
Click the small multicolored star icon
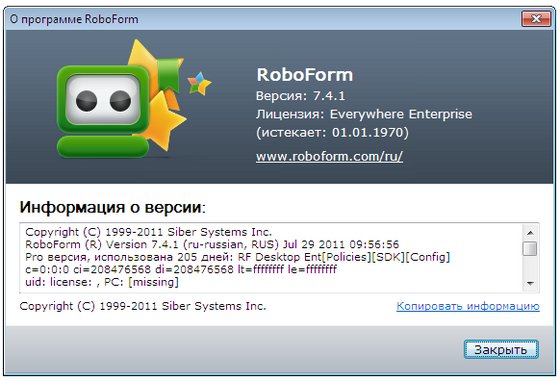tap(199, 84)
